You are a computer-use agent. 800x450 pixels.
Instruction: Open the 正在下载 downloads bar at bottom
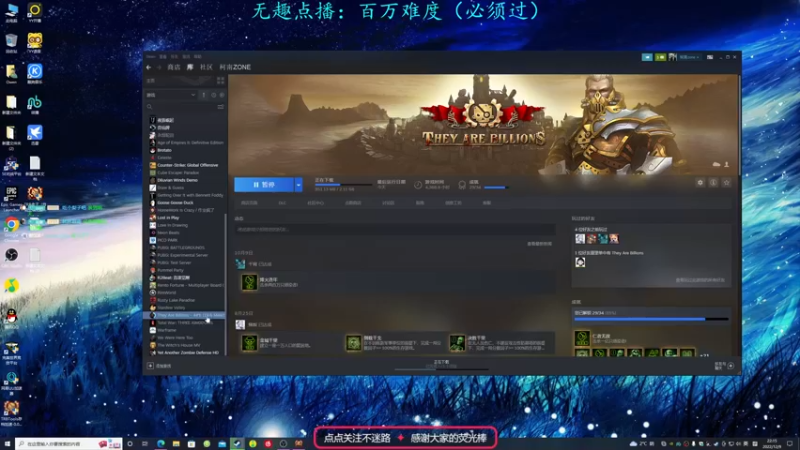click(442, 364)
